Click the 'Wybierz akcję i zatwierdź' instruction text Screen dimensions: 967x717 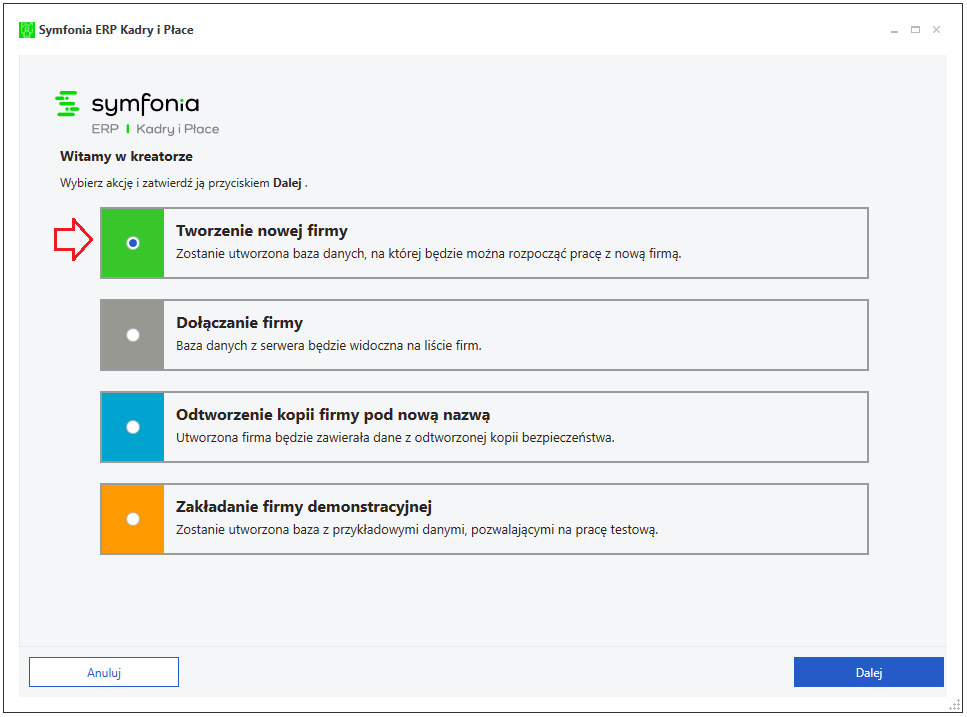tap(183, 183)
